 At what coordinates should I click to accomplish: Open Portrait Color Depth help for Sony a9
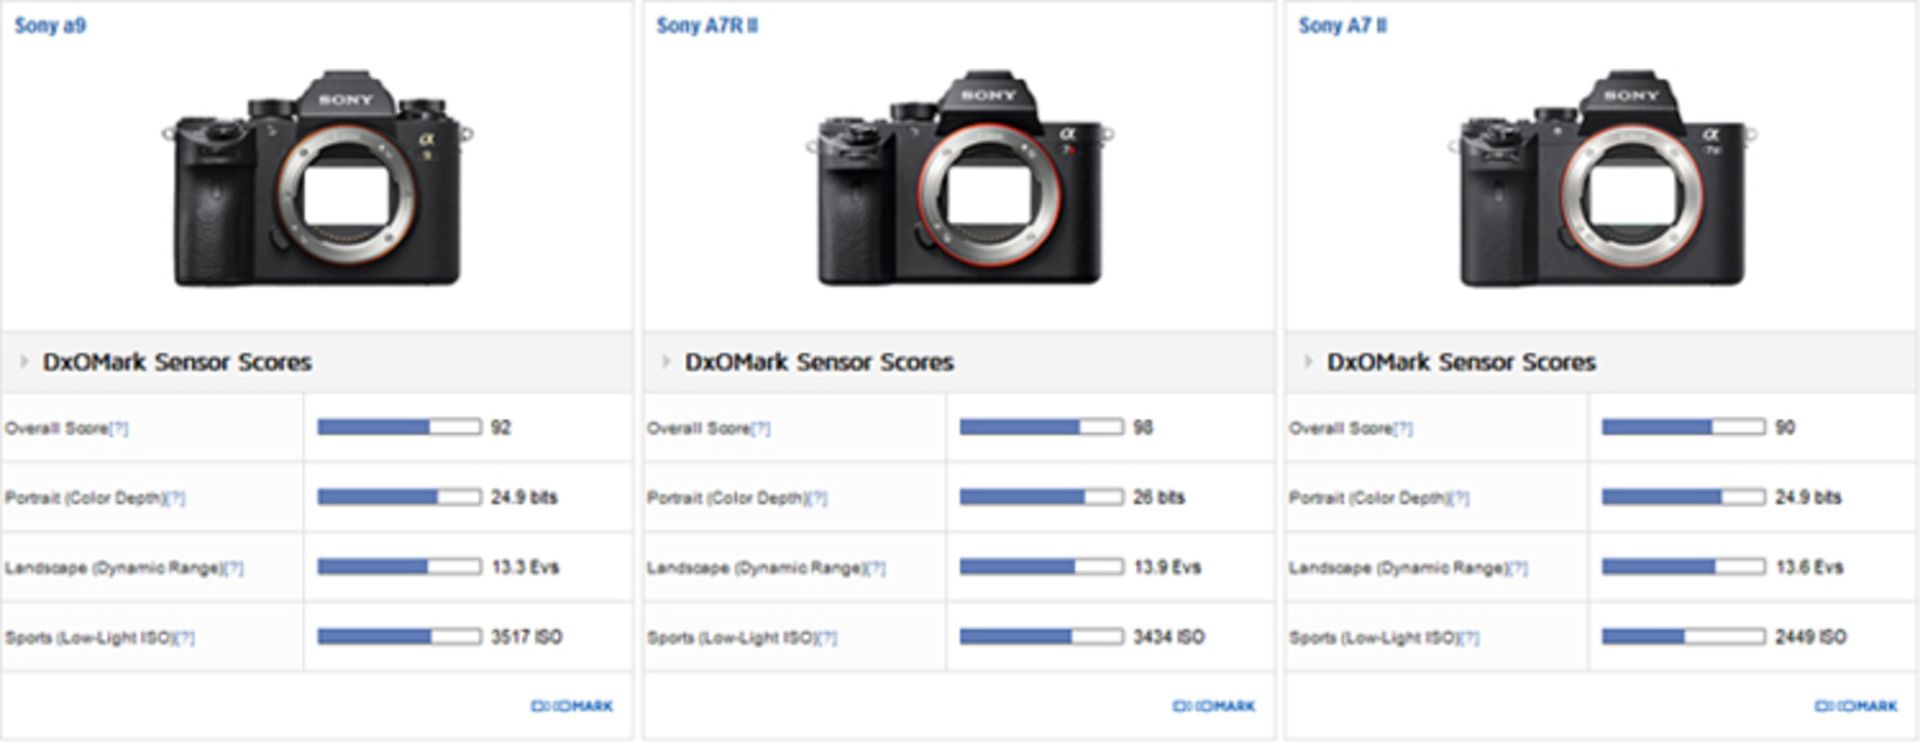point(176,498)
